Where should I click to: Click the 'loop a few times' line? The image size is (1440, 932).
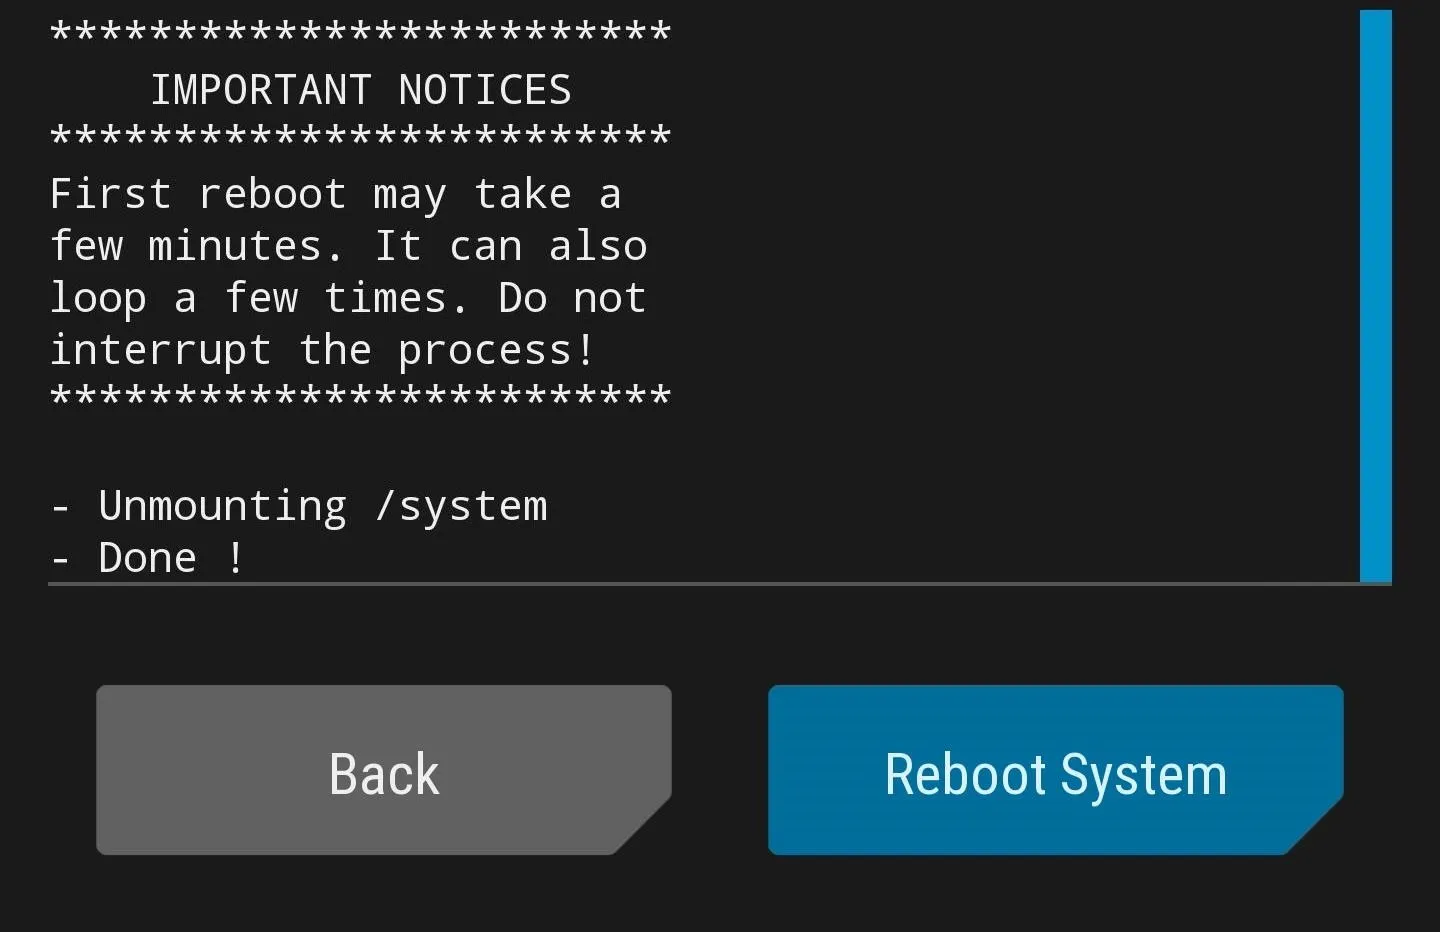[x=348, y=298]
